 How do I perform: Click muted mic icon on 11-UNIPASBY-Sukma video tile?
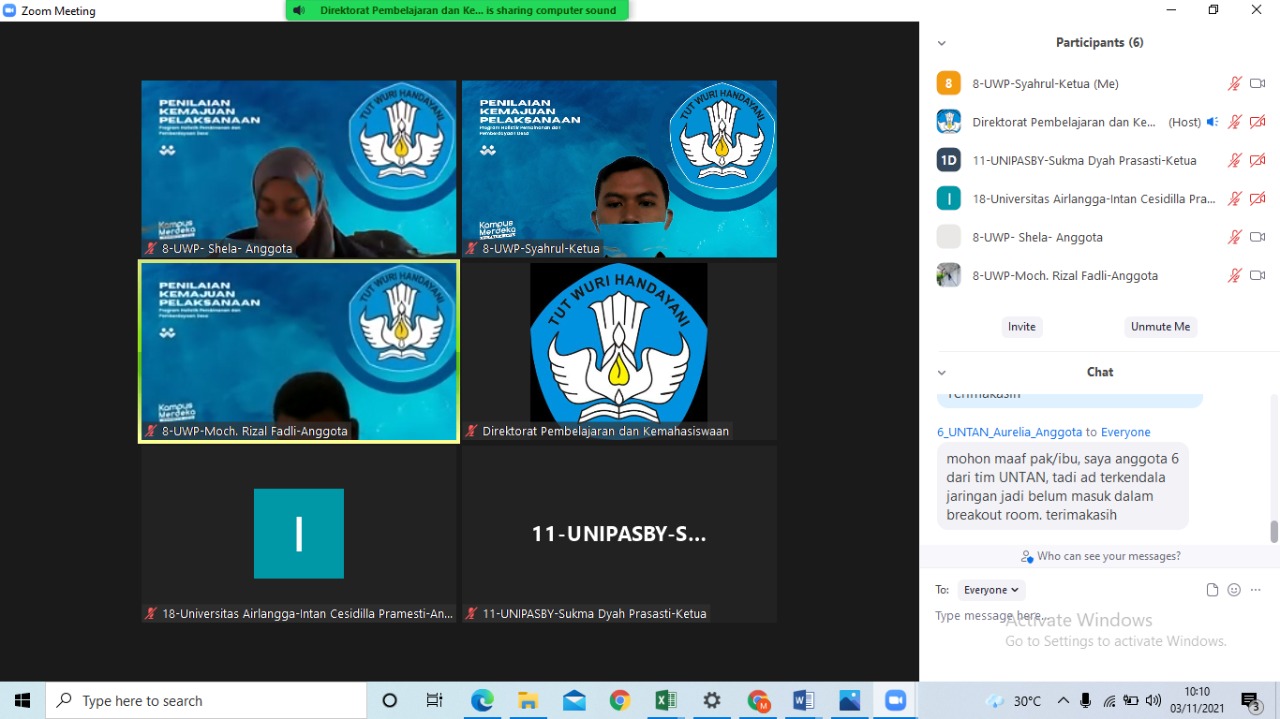(471, 614)
